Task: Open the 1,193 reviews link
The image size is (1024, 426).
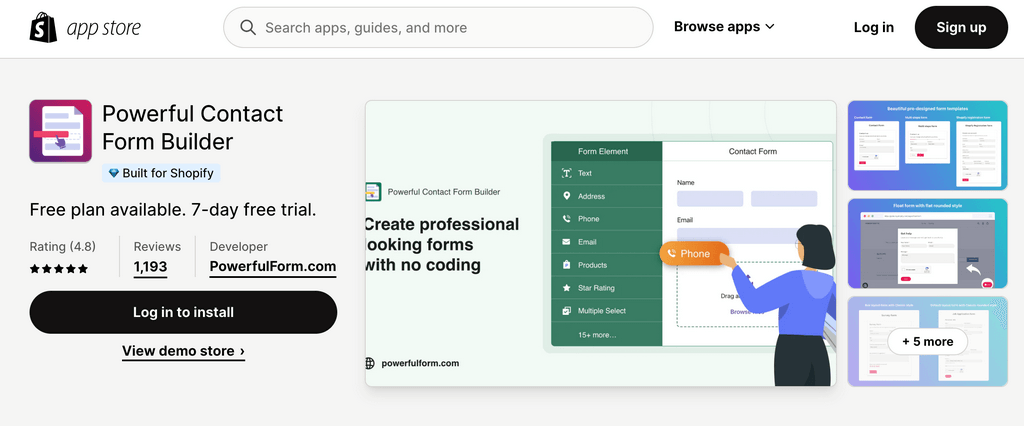Action: point(150,267)
